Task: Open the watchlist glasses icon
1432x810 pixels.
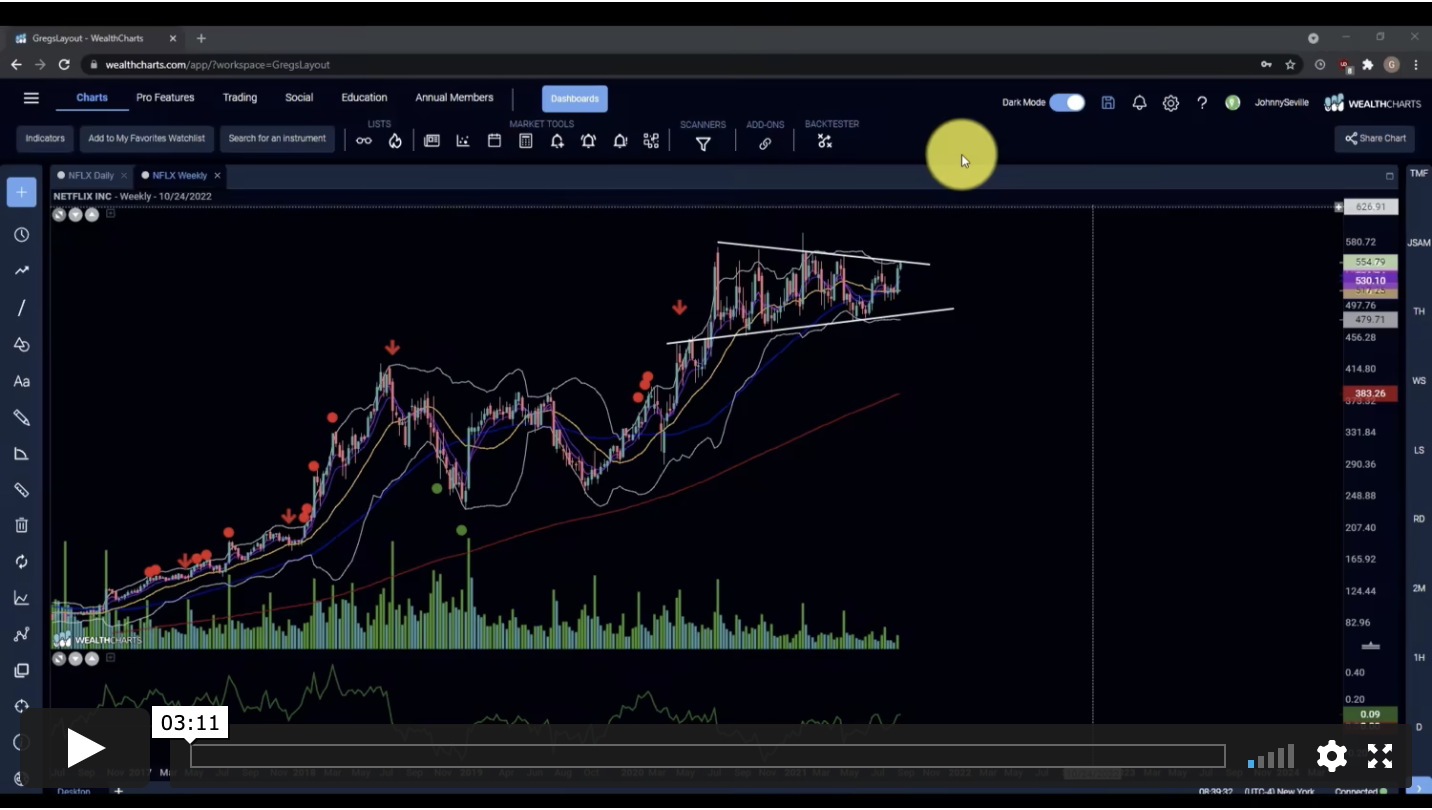Action: (364, 141)
